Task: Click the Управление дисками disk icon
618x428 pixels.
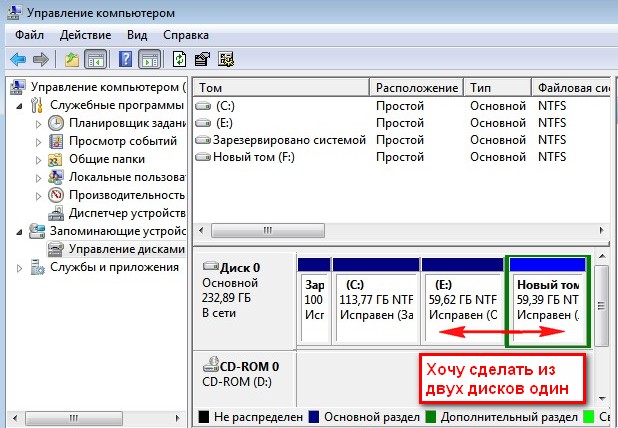Action: [56, 249]
